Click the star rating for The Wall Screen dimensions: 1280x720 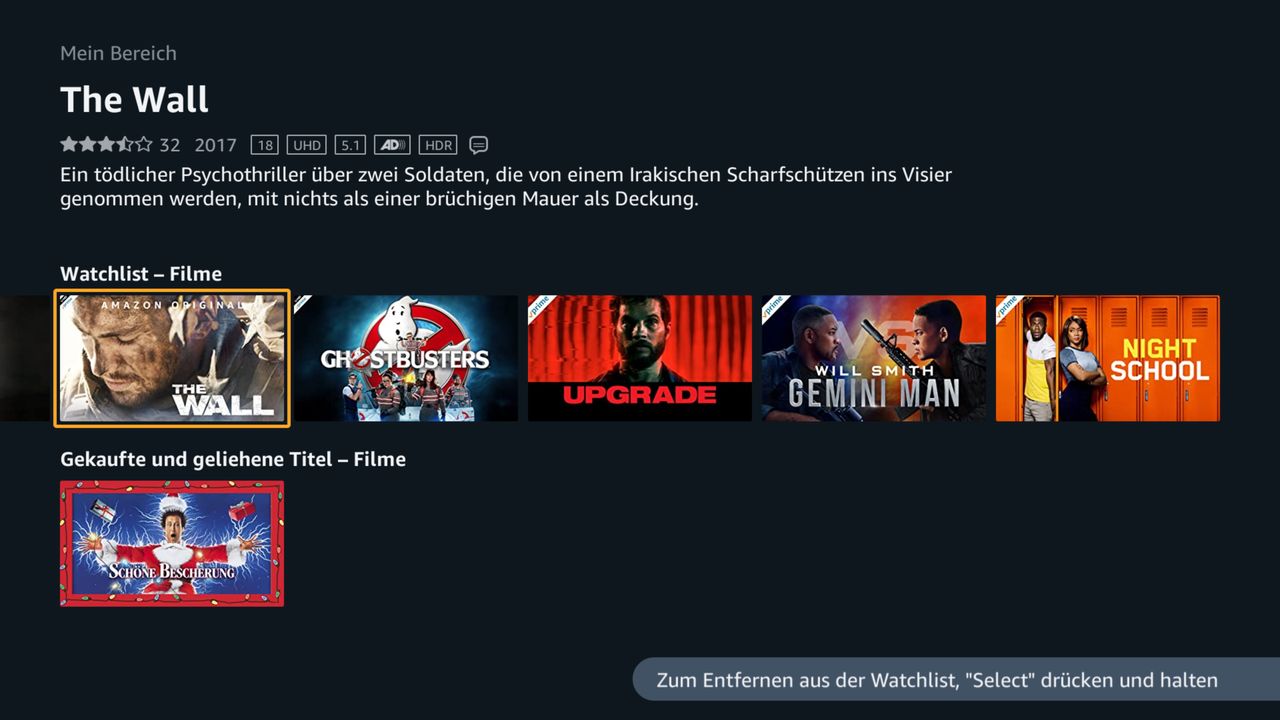tap(106, 144)
